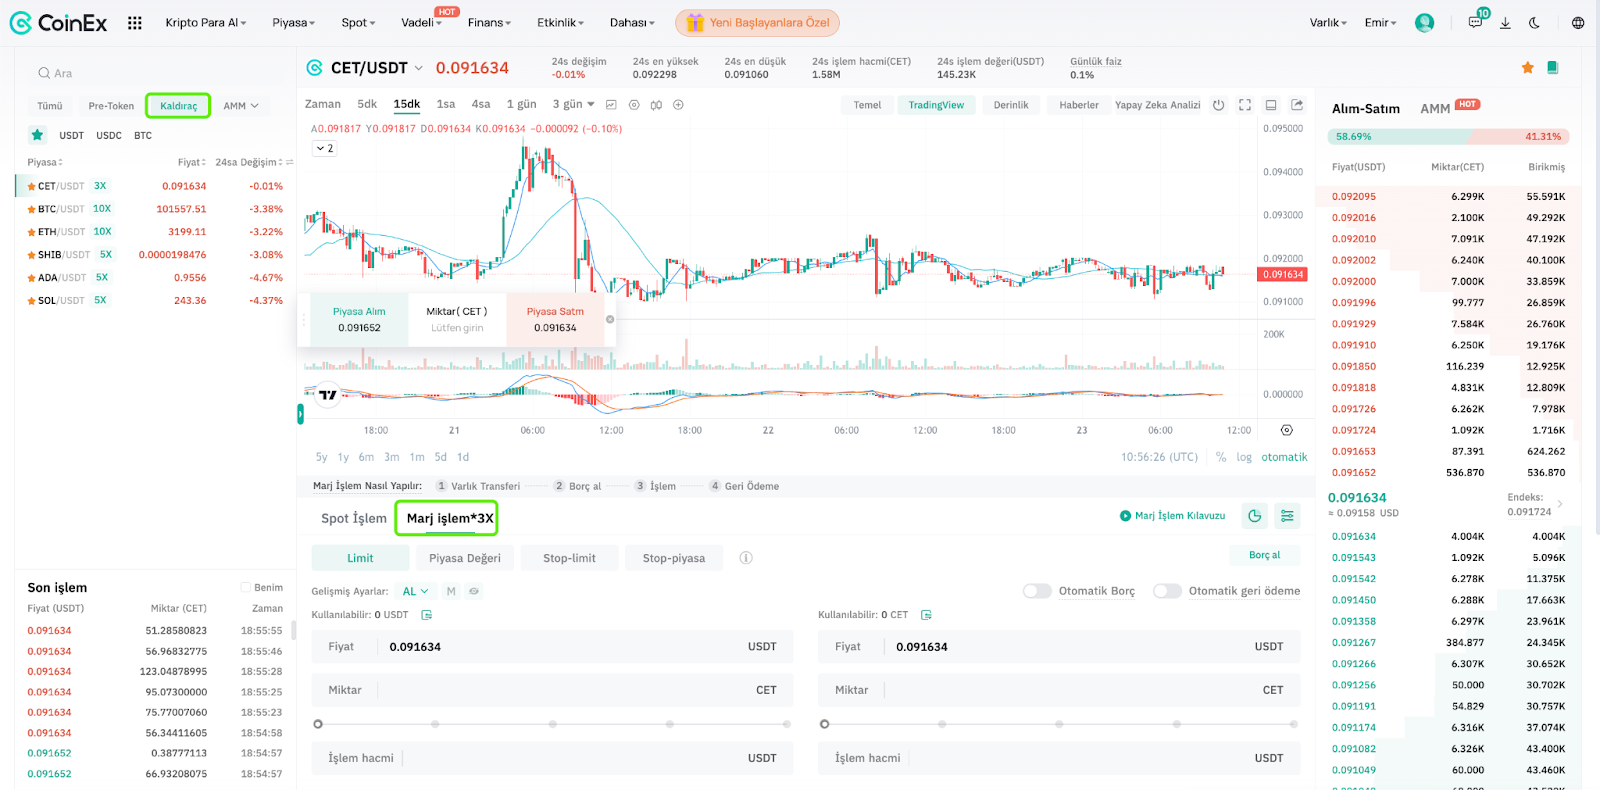The height and width of the screenshot is (790, 1600).
Task: Select the Pre-Token tab
Action: (111, 106)
